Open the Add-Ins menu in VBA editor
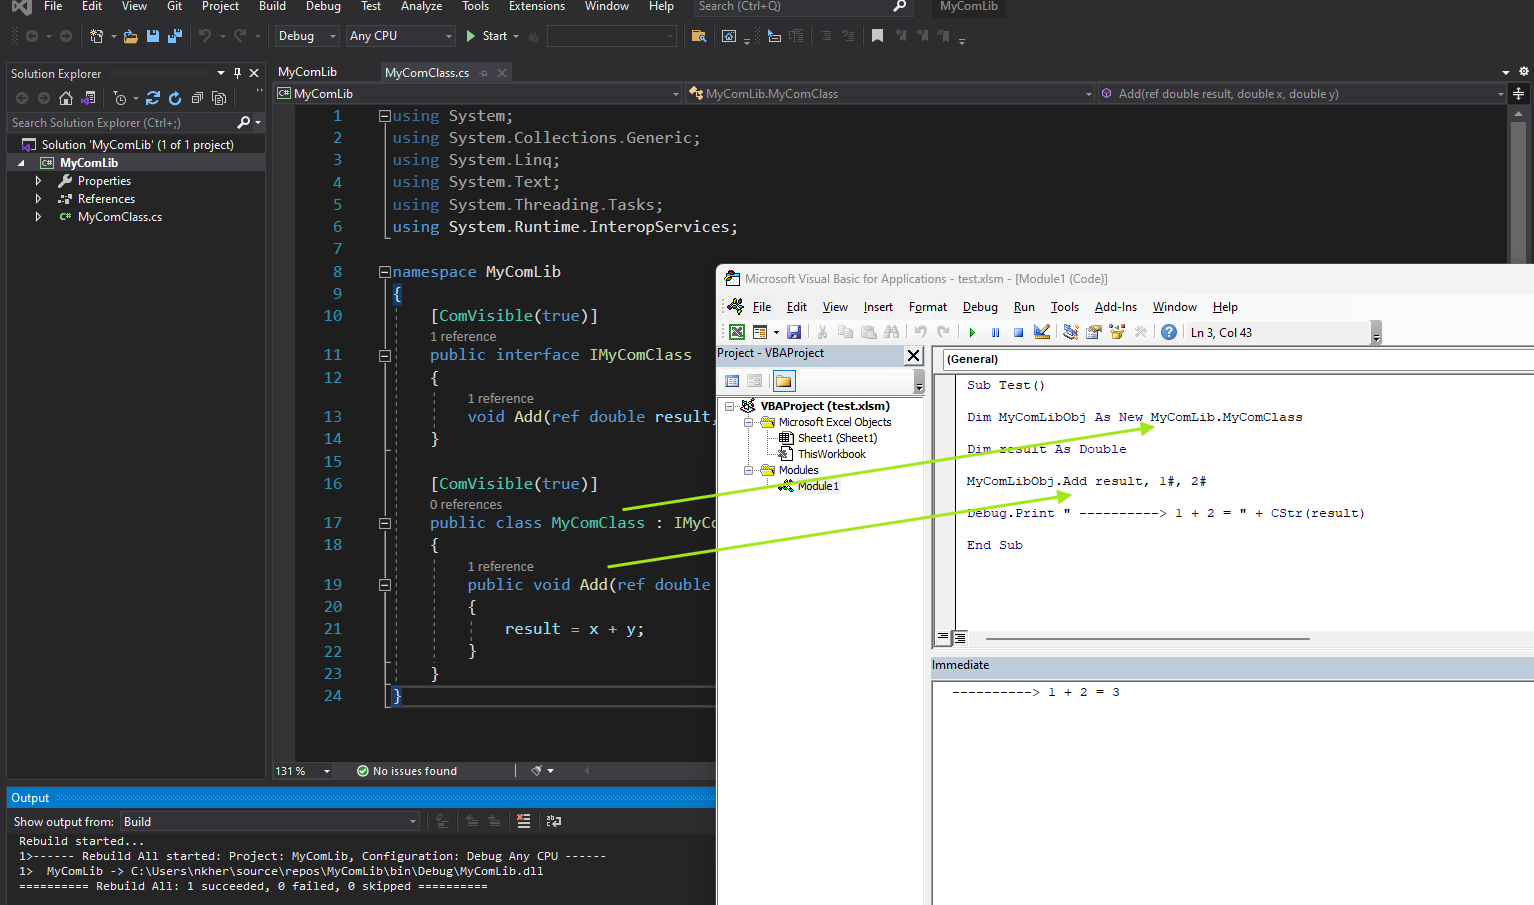The image size is (1534, 905). 1115,307
